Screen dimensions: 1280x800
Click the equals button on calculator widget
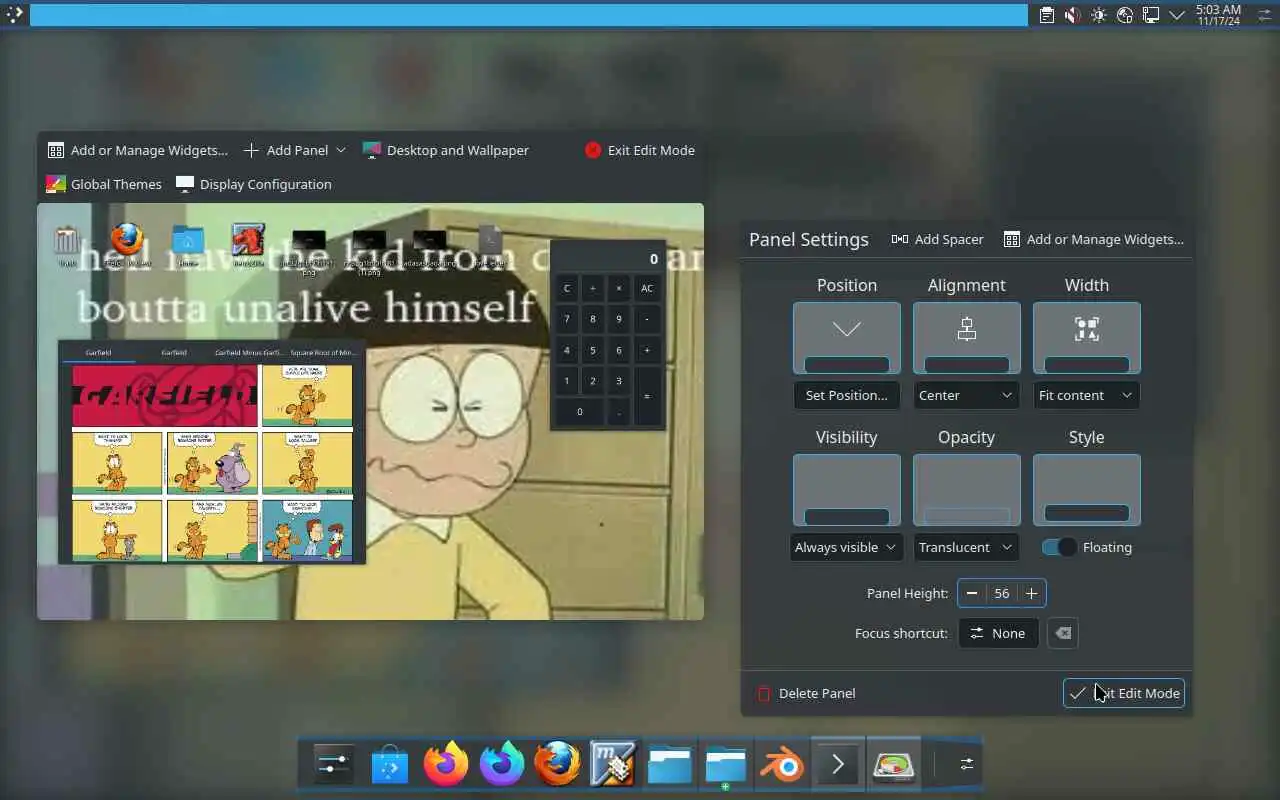point(647,396)
